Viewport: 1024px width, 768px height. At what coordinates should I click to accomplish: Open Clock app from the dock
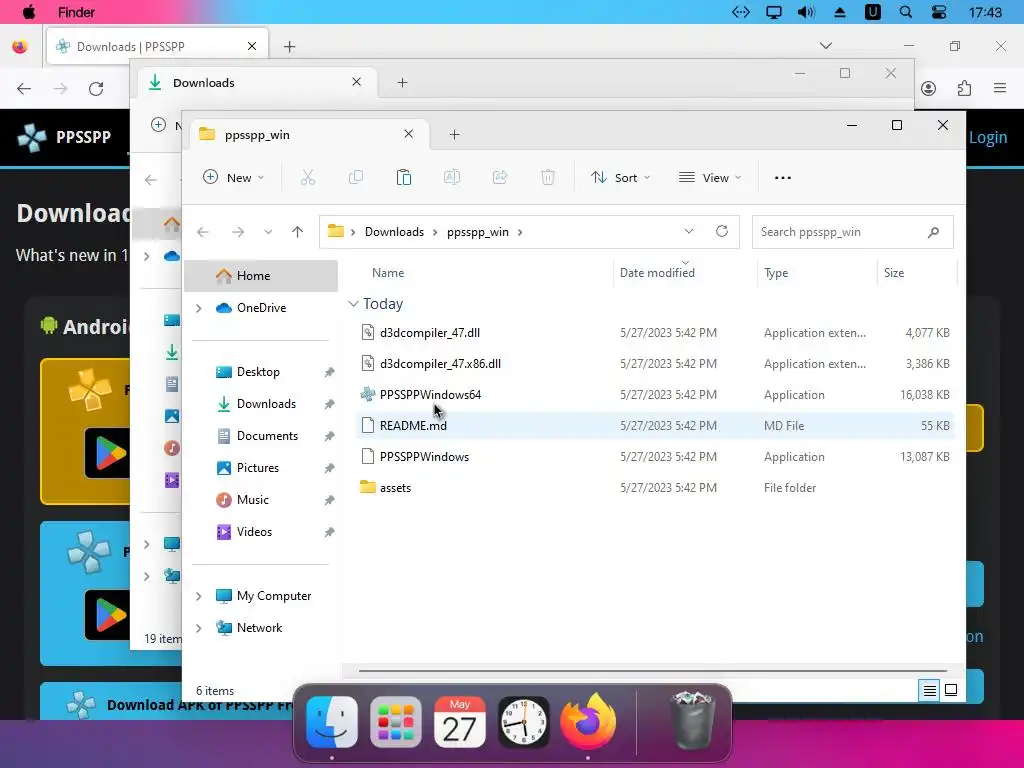[x=523, y=722]
